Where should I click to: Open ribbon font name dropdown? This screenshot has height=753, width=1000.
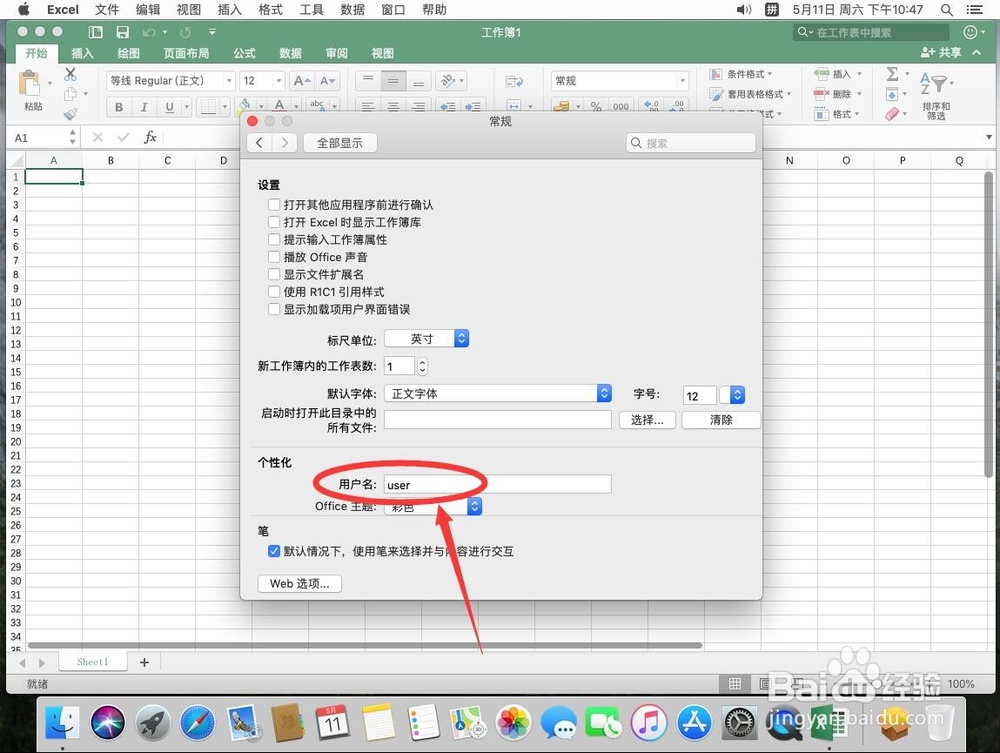(229, 81)
